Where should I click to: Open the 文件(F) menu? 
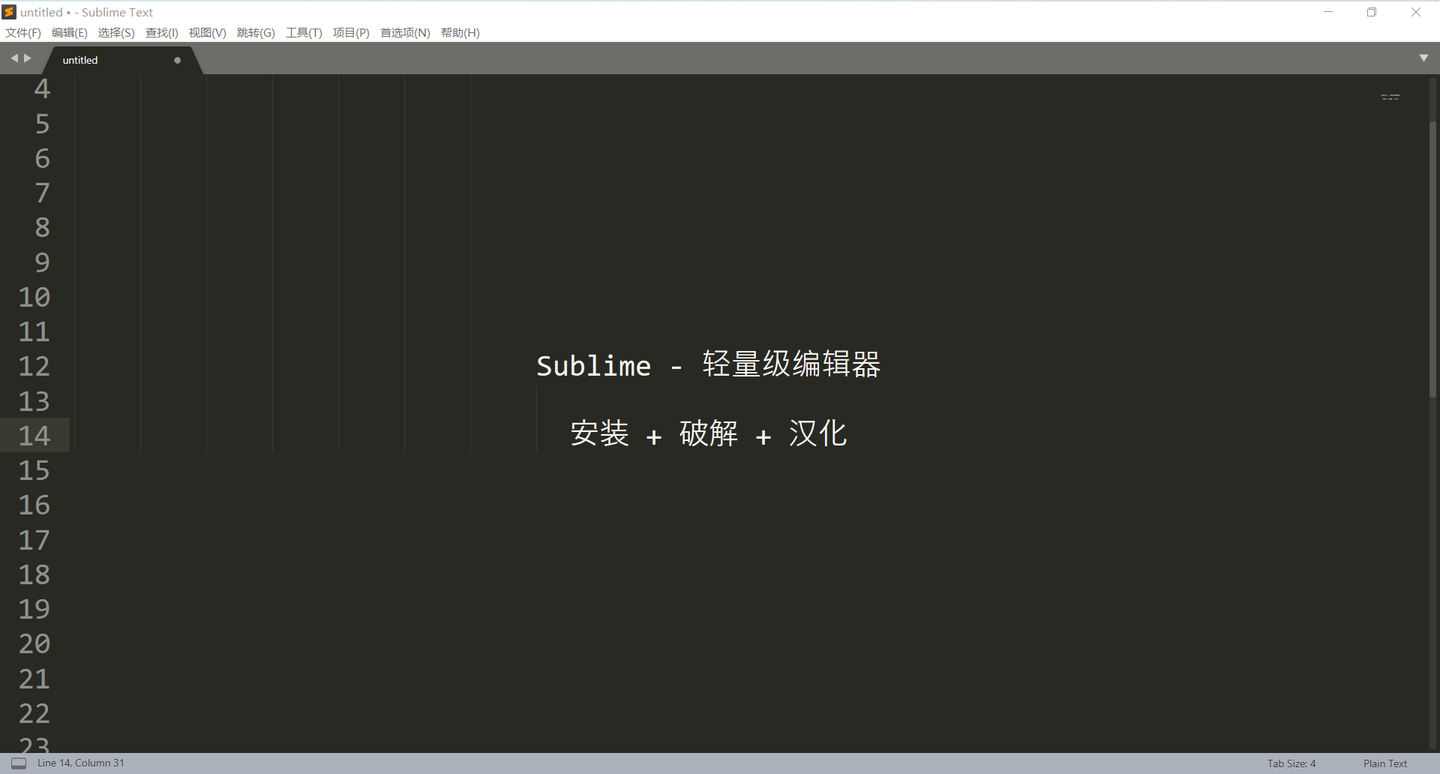click(x=23, y=33)
